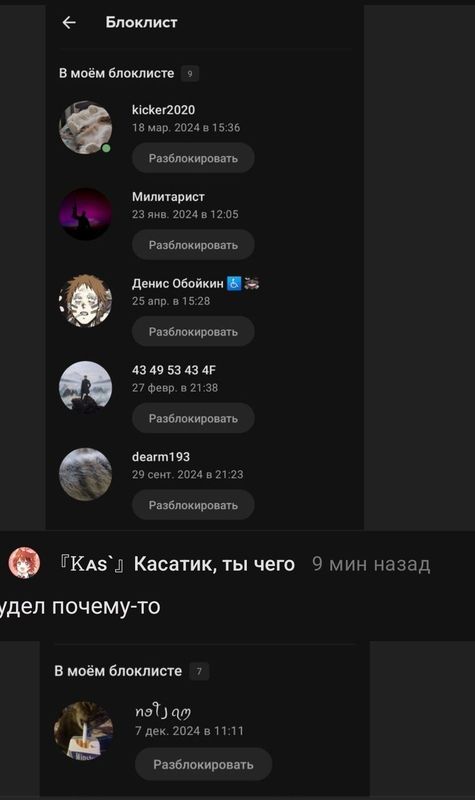Image resolution: width=475 pixels, height=800 pixels.
Task: Click username dearm193
Action: (161, 457)
